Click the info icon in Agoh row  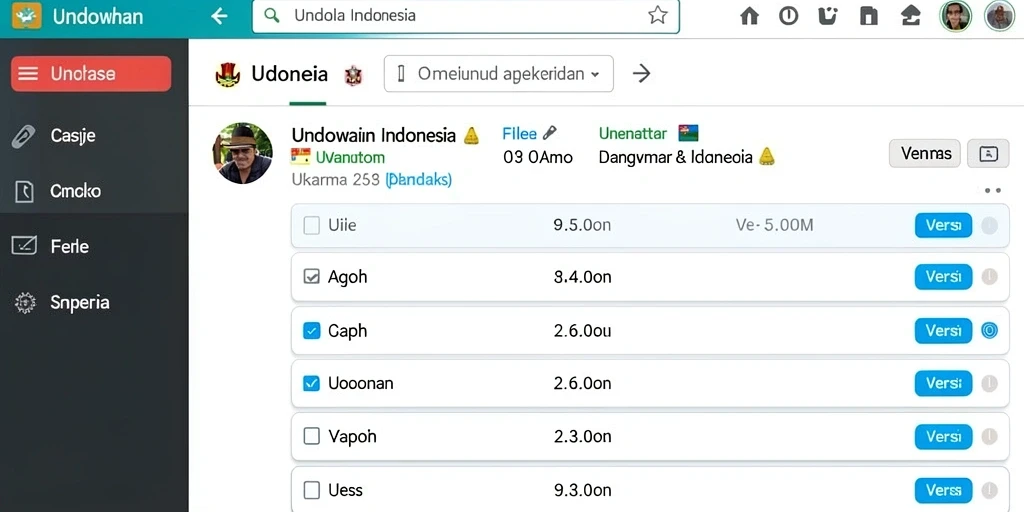pos(989,277)
